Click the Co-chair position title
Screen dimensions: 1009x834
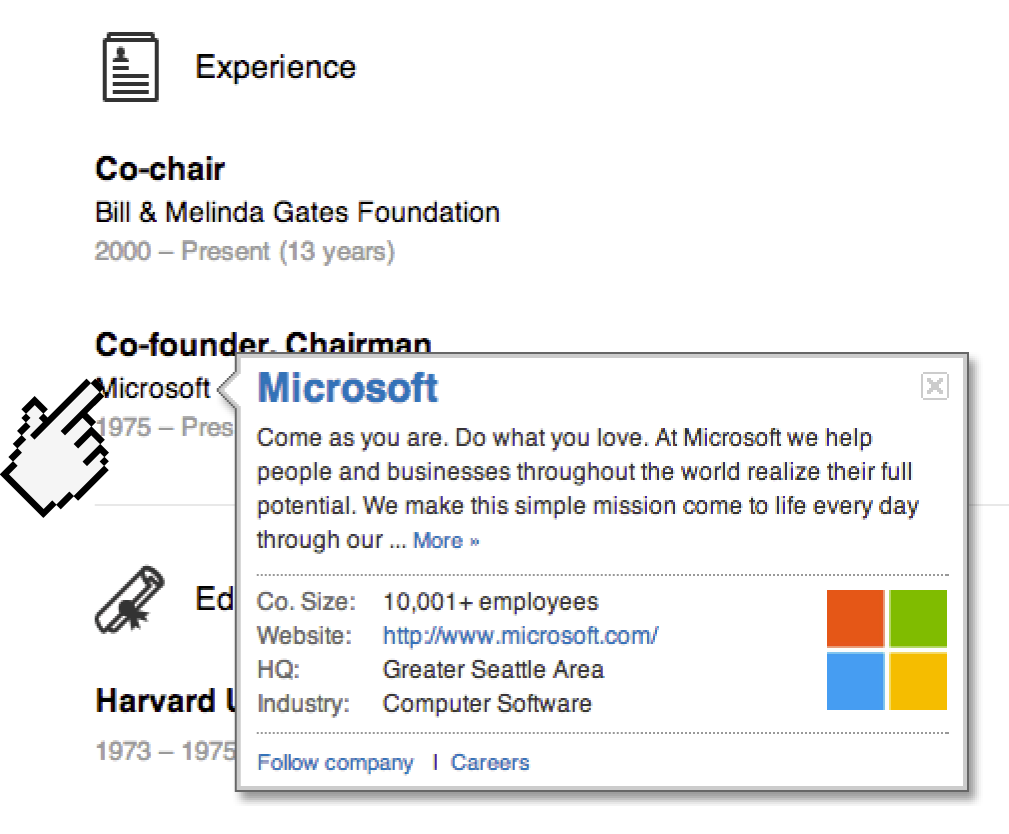click(x=160, y=168)
